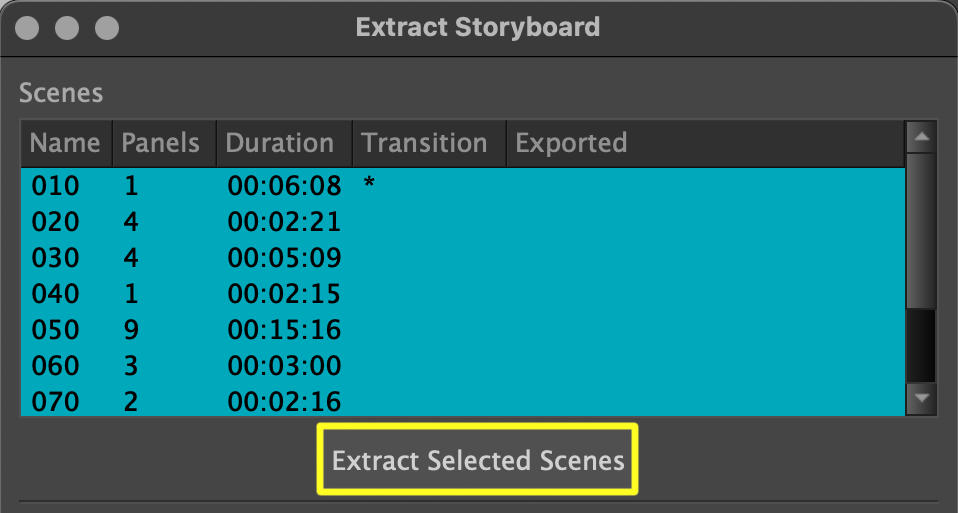958x513 pixels.
Task: Sort the list by Duration column
Action: [280, 143]
